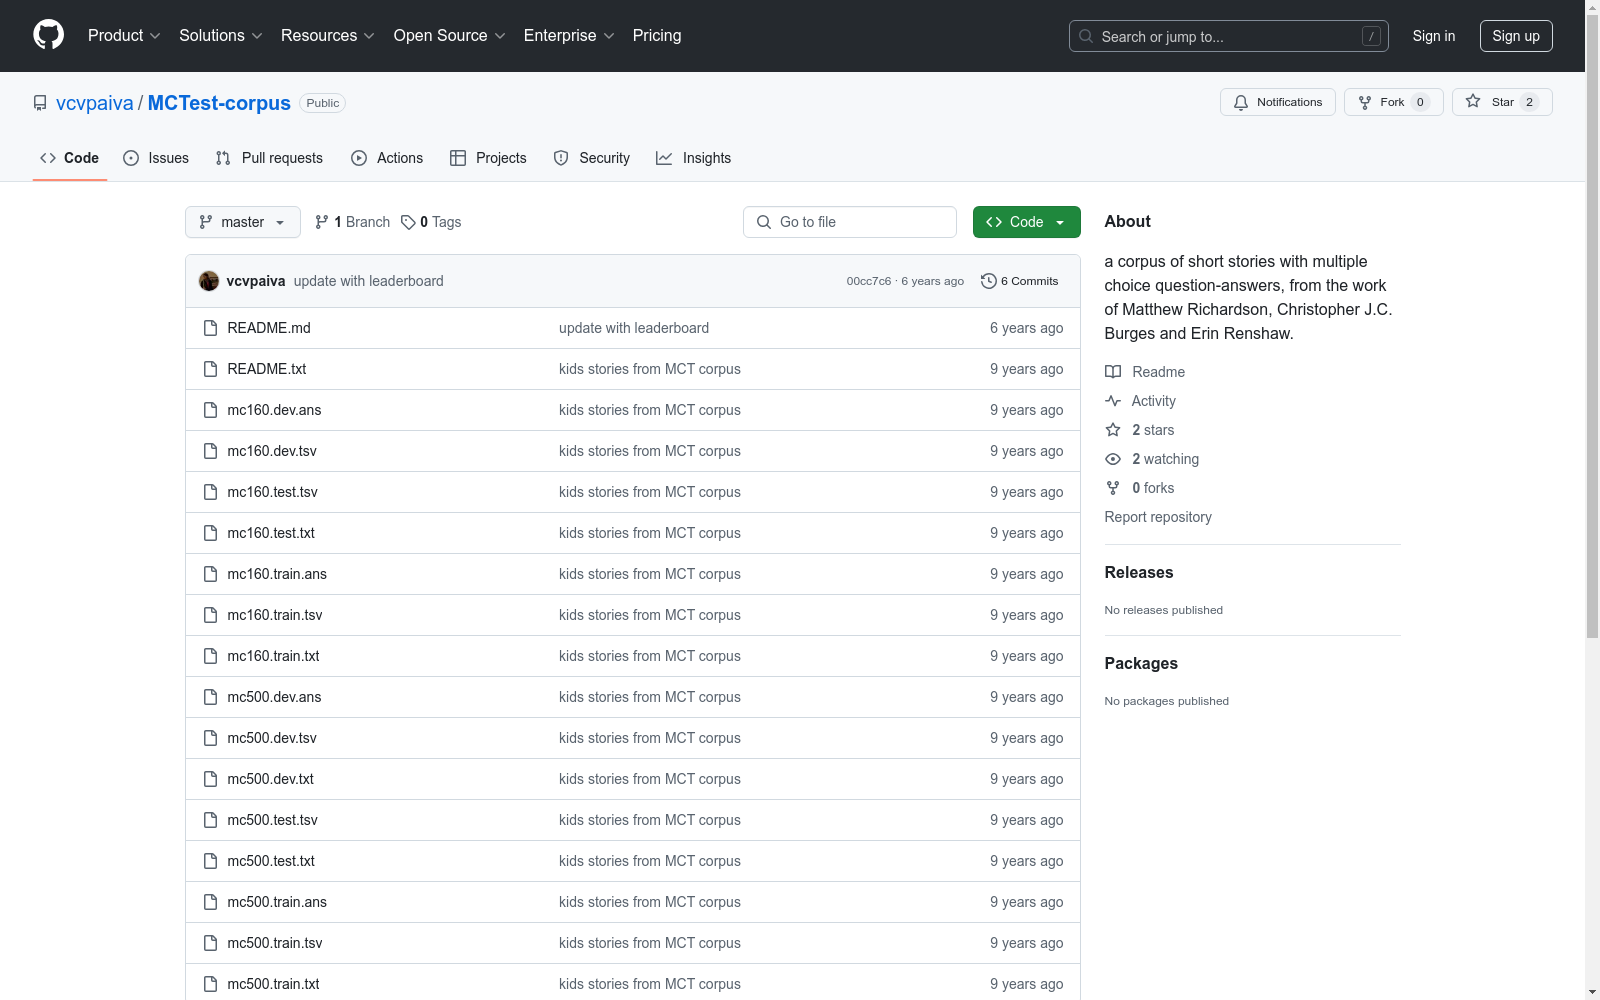This screenshot has width=1600, height=1000.
Task: Expand the Solutions menu
Action: (221, 35)
